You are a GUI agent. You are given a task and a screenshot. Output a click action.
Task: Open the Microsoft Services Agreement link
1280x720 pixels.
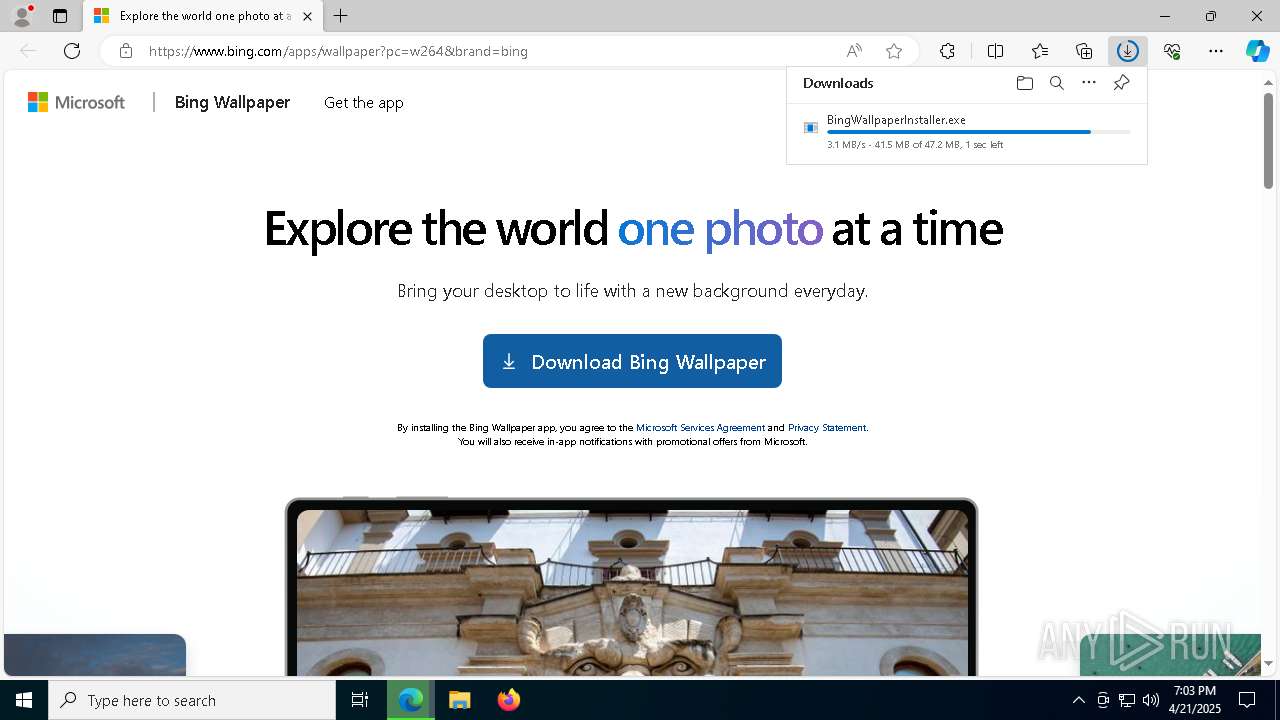tap(700, 427)
